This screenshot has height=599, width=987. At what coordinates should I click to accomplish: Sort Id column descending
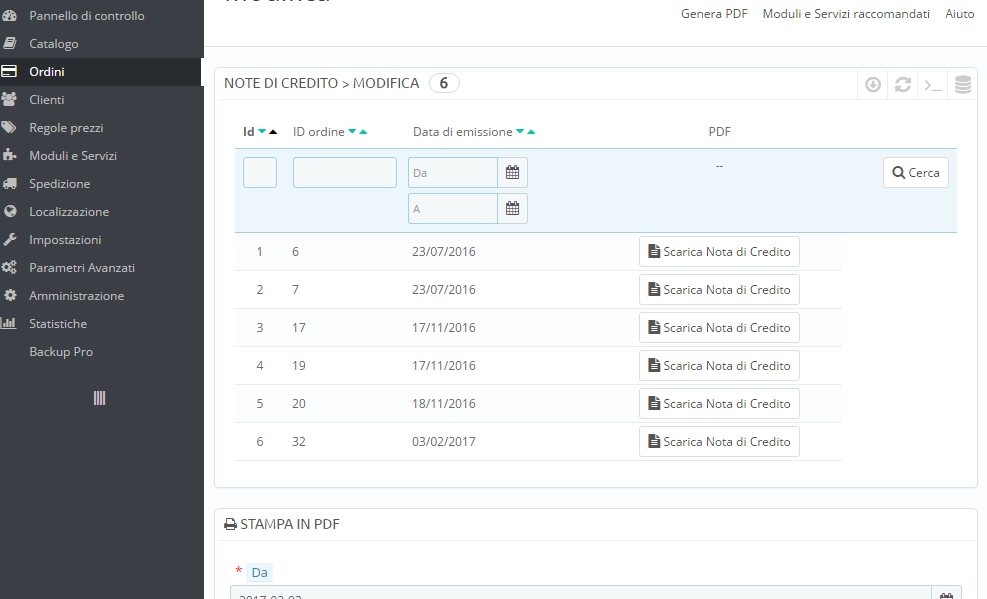(262, 132)
